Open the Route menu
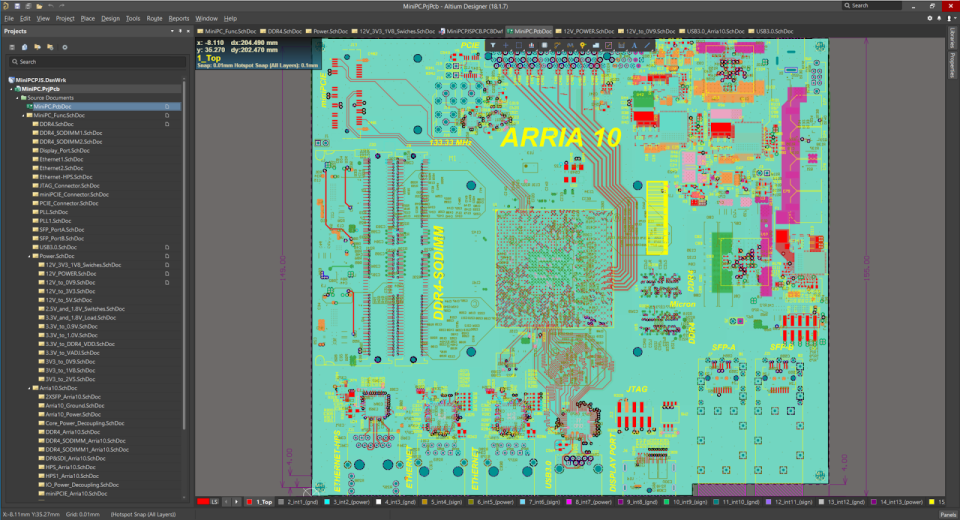This screenshot has width=960, height=520. [154, 18]
